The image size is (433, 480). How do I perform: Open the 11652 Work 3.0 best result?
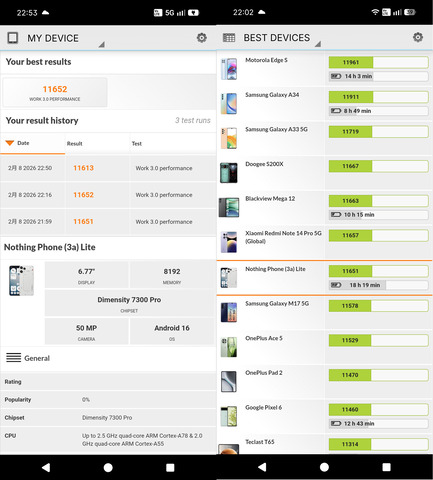click(x=55, y=92)
